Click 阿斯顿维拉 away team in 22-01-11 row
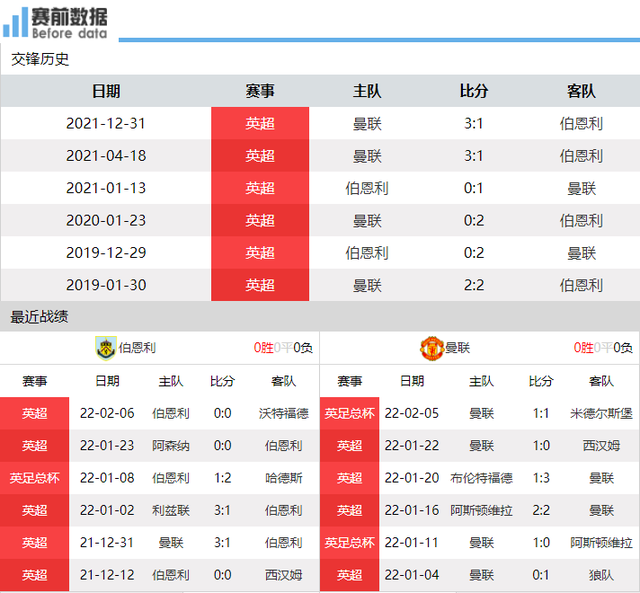The width and height of the screenshot is (640, 593). click(601, 542)
